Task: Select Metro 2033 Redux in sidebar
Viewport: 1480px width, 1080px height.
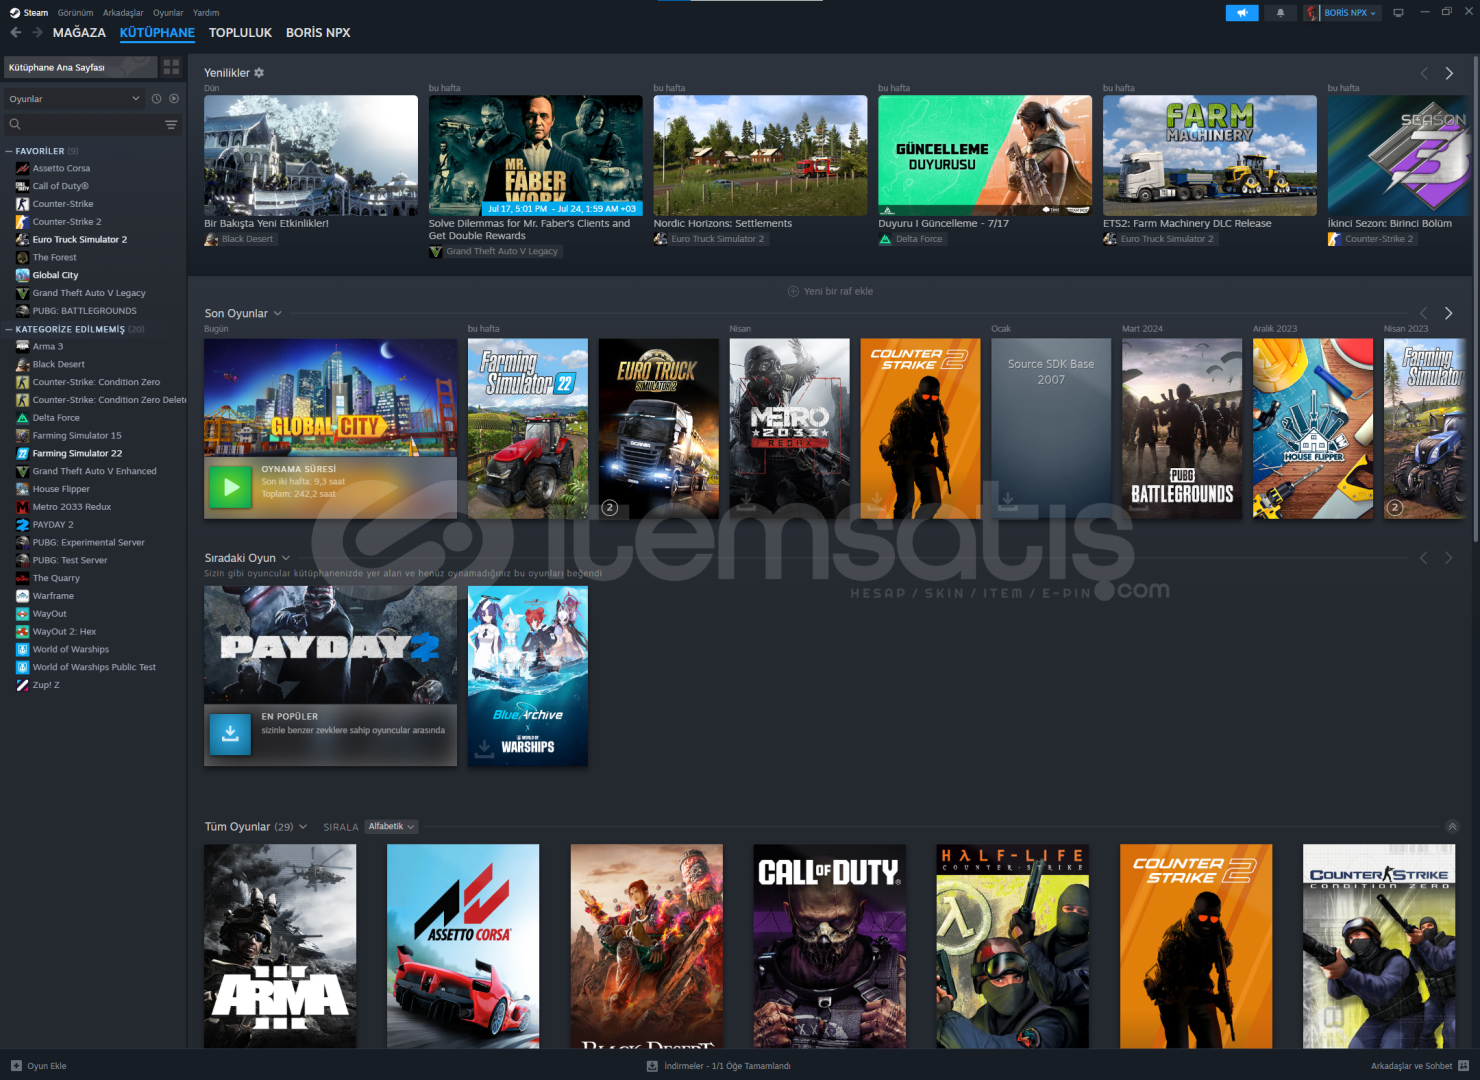Action: click(x=72, y=507)
